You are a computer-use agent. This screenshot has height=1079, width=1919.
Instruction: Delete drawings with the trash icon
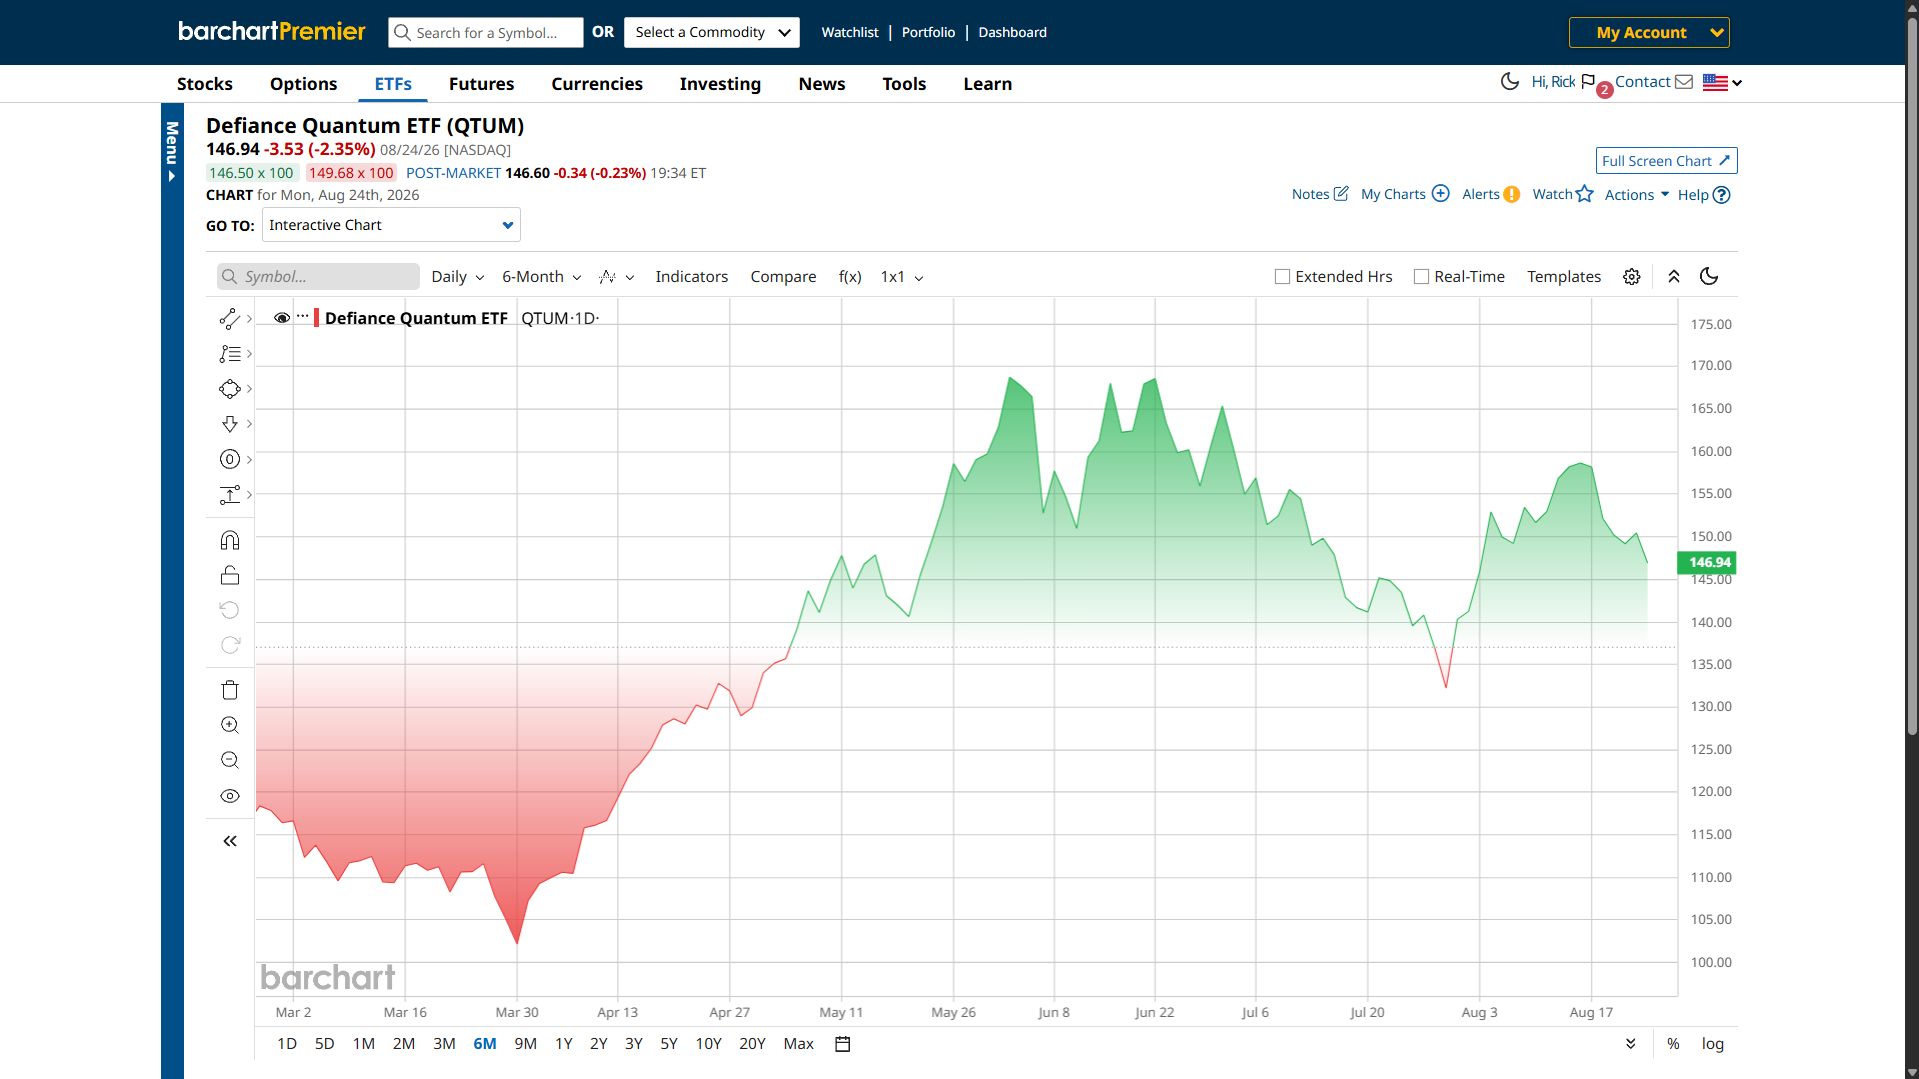click(x=229, y=690)
